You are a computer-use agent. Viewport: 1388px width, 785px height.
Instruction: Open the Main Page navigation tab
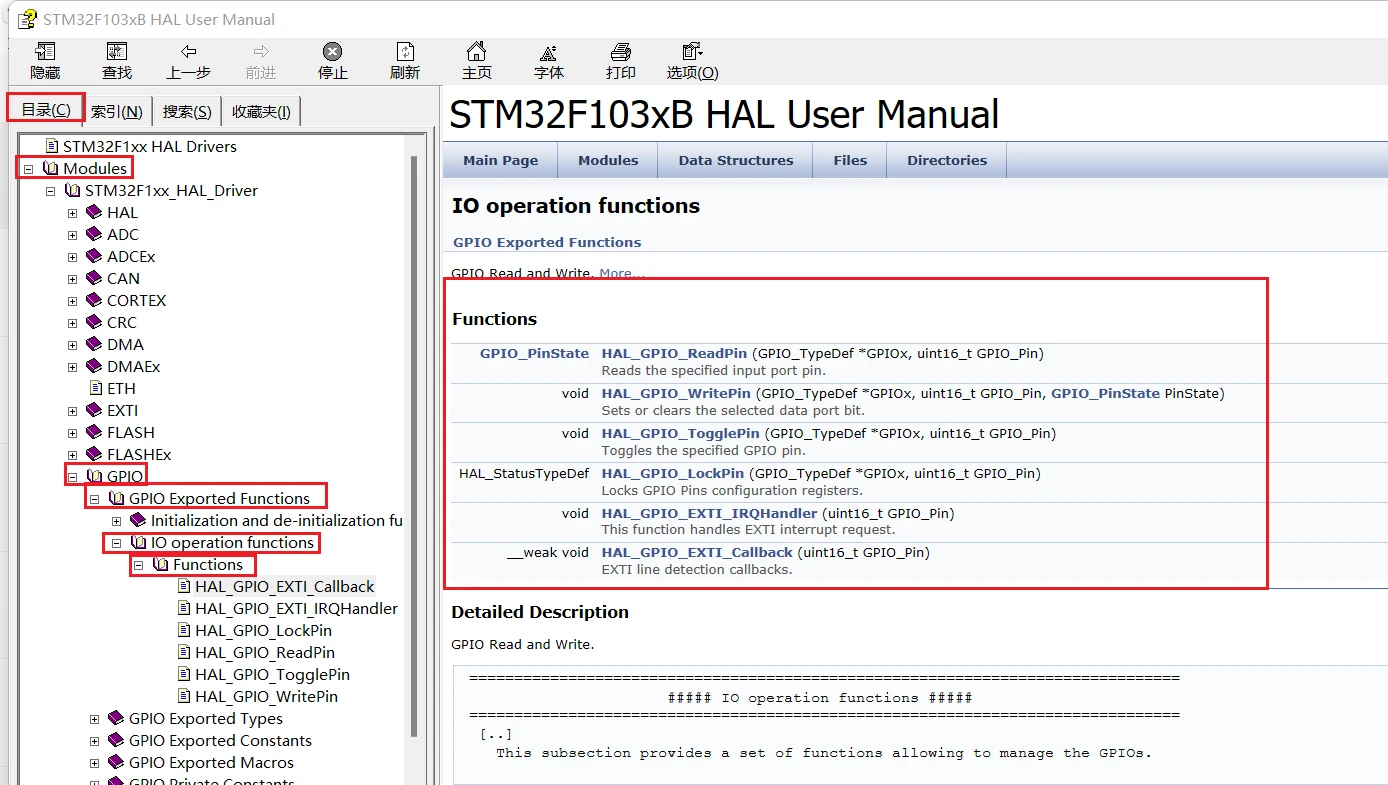(x=500, y=160)
